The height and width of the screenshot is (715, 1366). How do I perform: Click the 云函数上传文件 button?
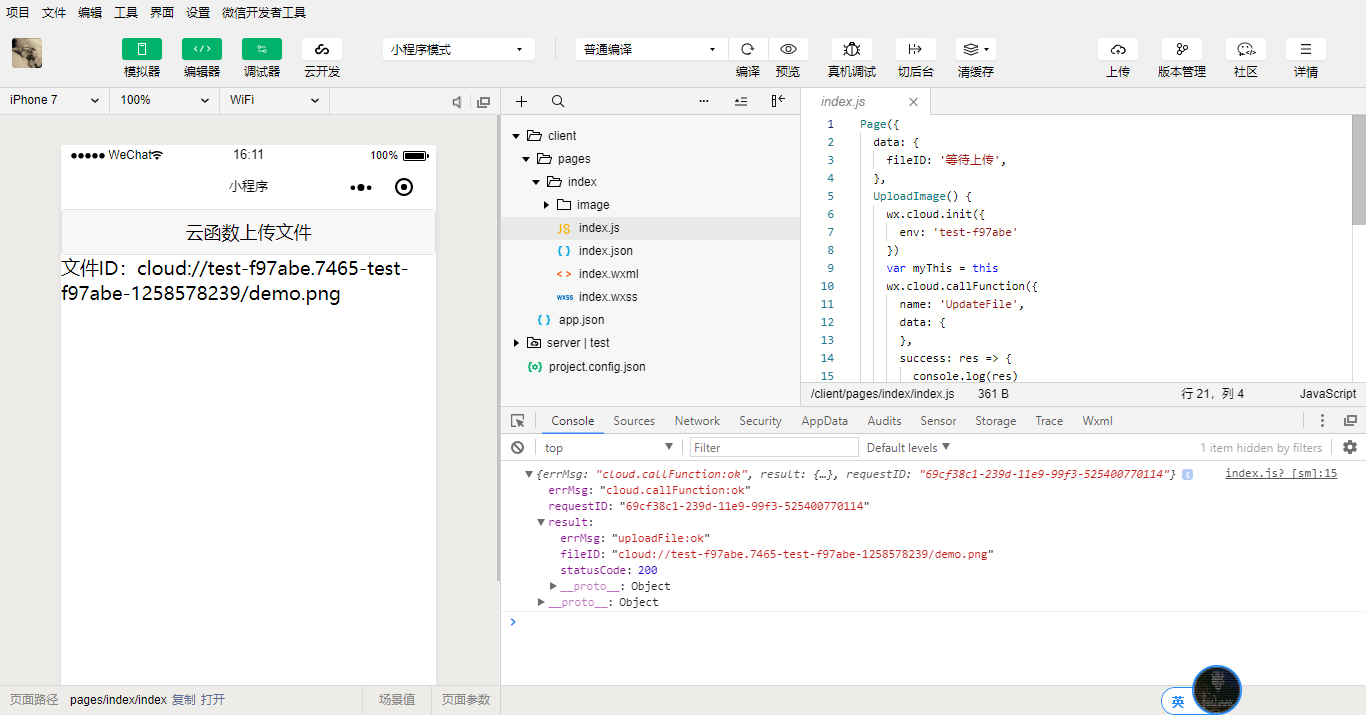(x=248, y=232)
